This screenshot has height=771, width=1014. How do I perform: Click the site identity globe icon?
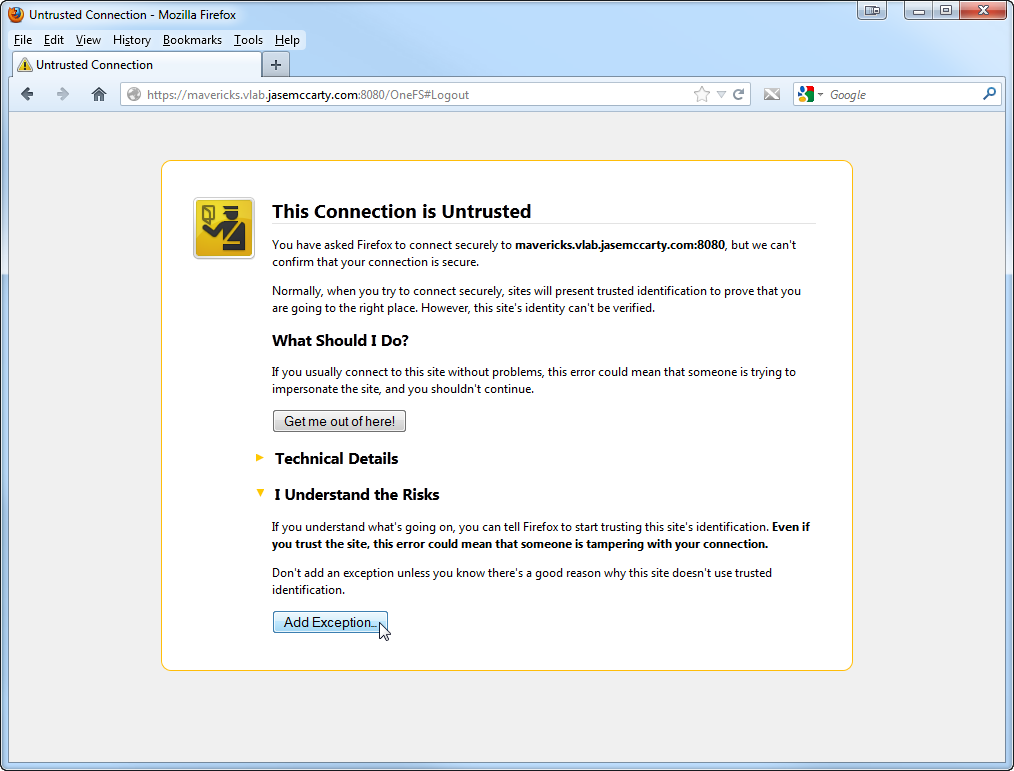(134, 95)
